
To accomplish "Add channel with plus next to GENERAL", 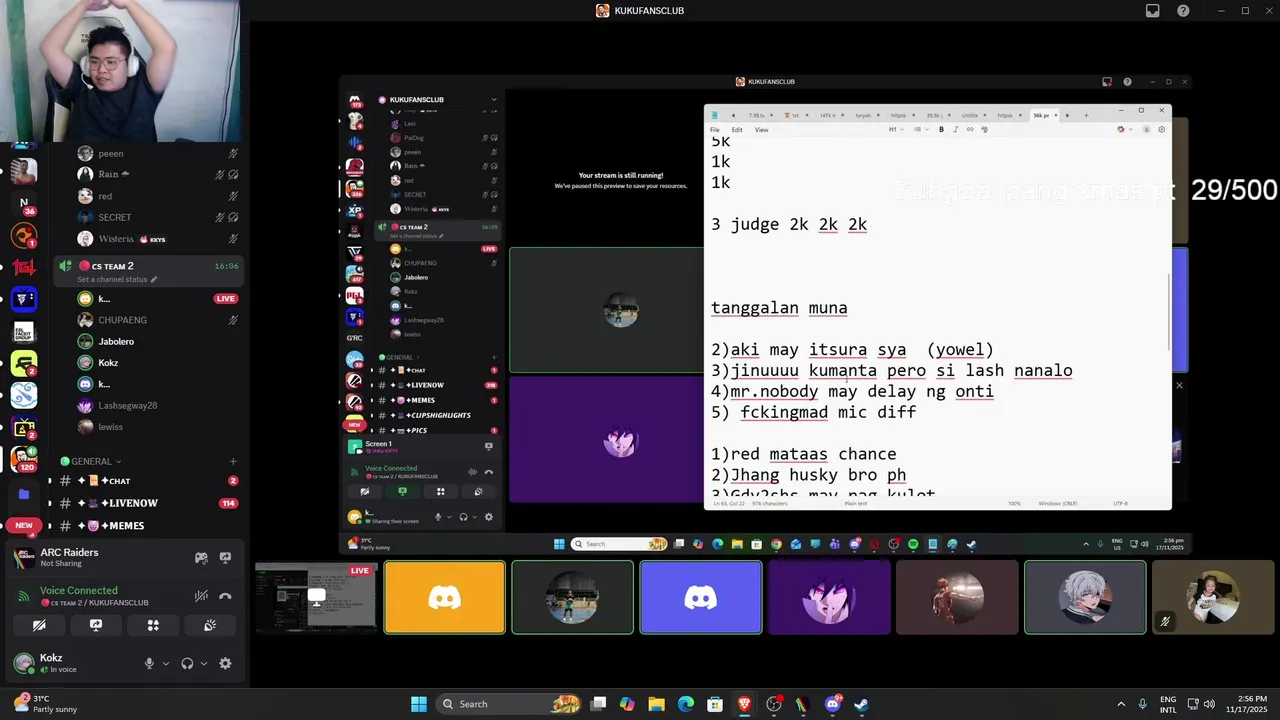I will pyautogui.click(x=233, y=461).
